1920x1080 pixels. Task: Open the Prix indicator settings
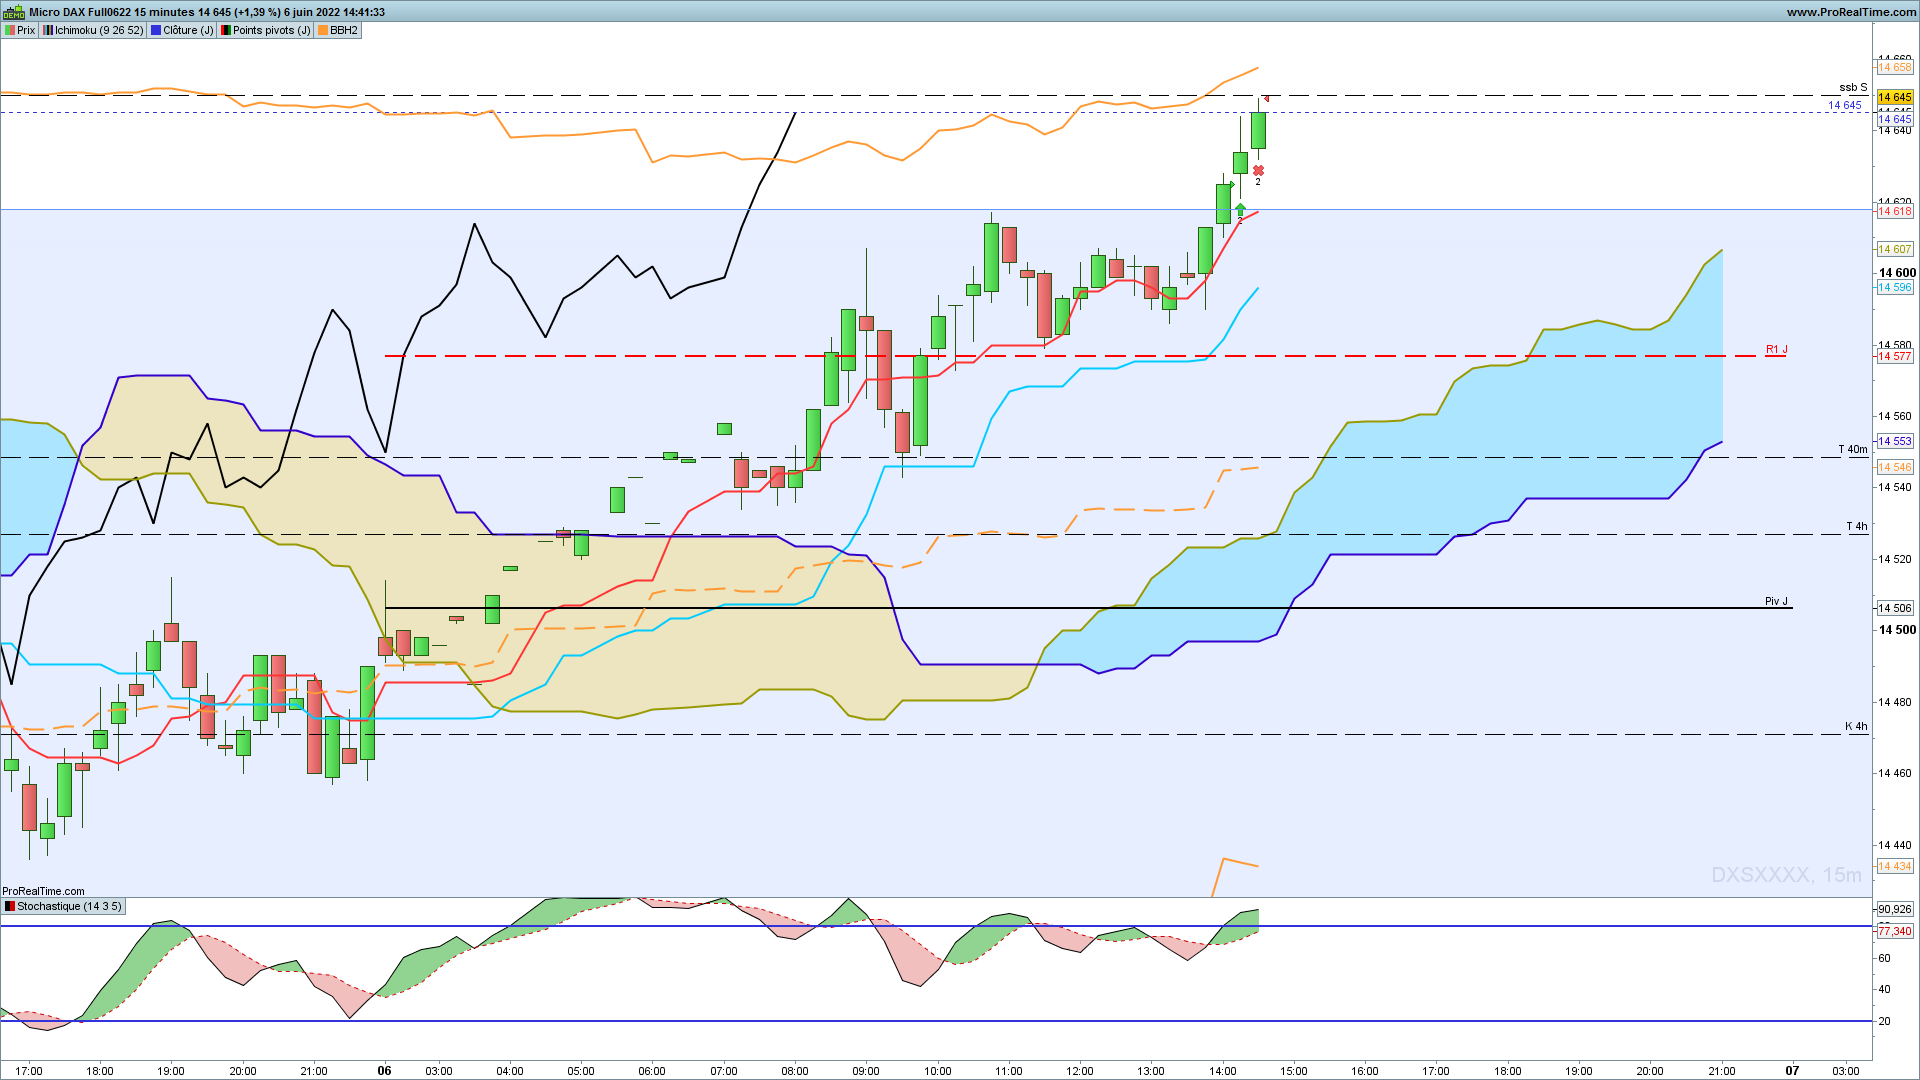(x=20, y=30)
